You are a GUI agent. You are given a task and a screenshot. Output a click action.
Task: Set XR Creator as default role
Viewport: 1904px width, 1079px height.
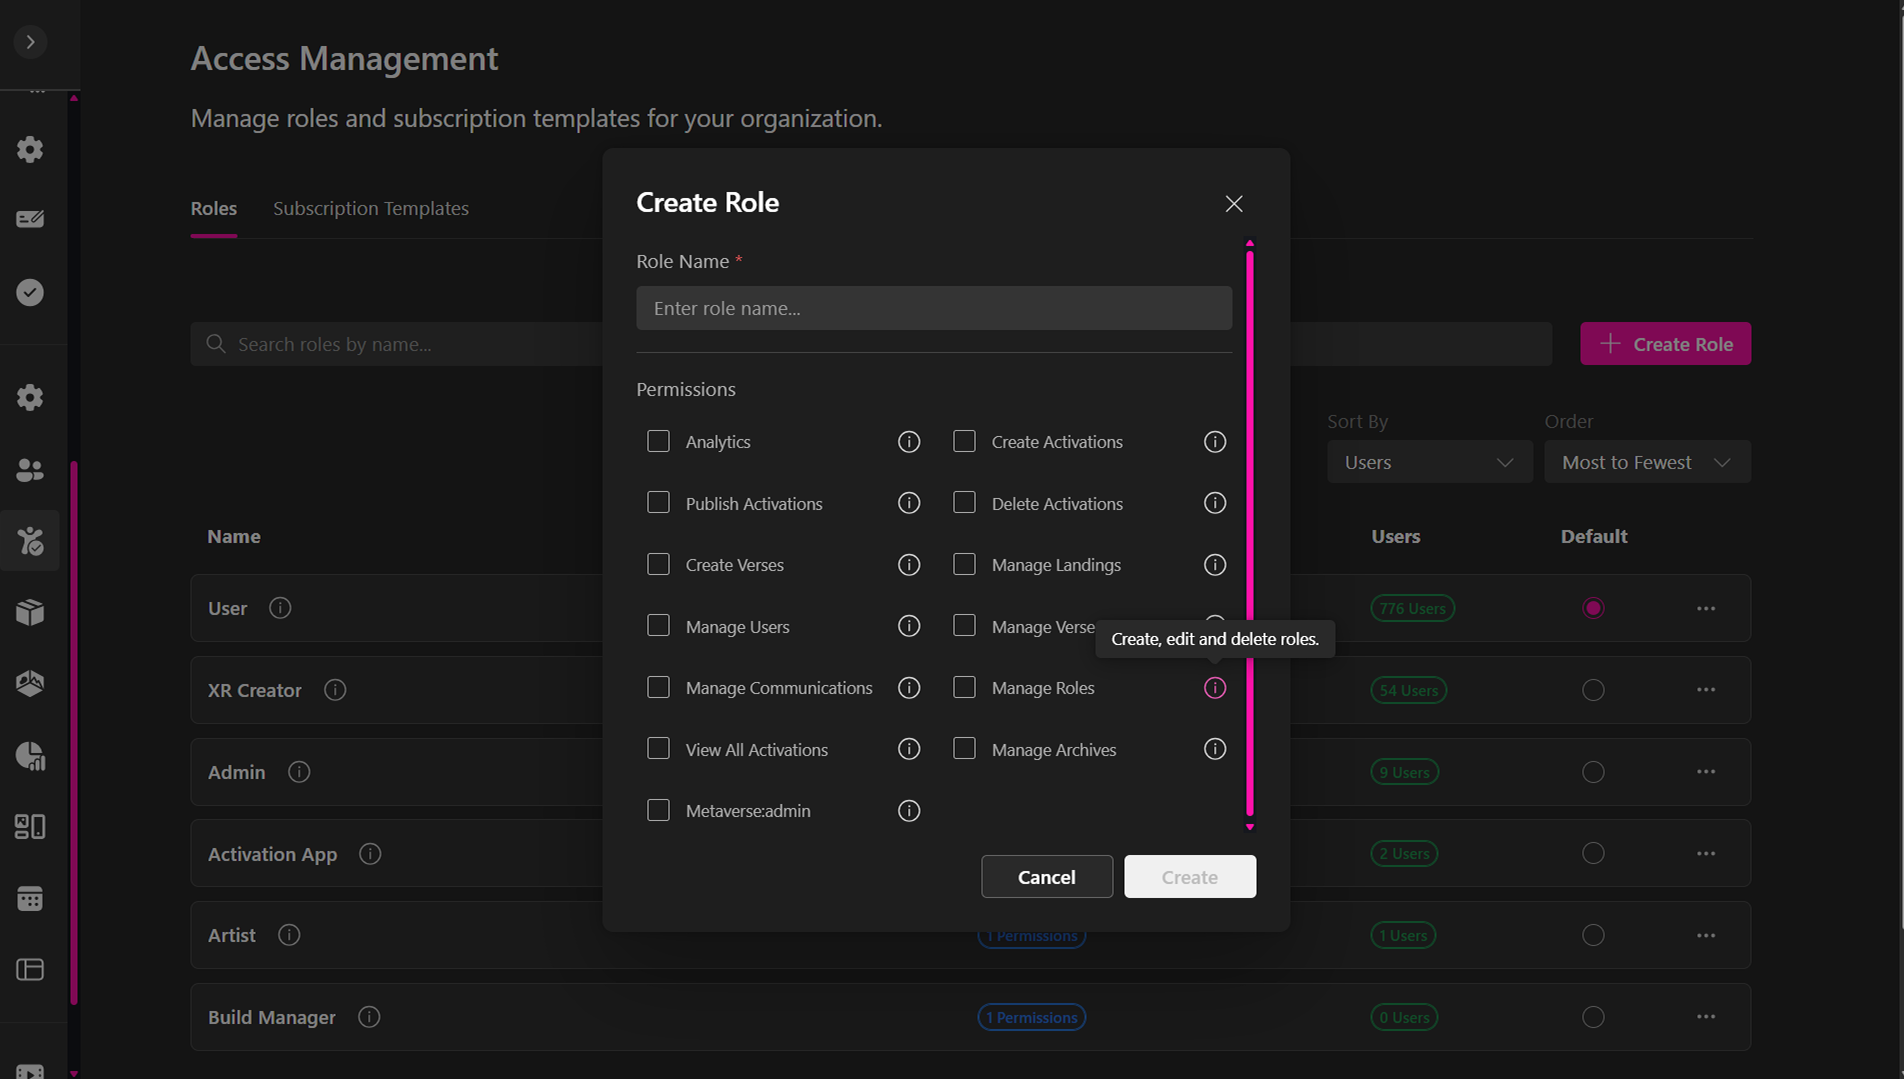[x=1593, y=690]
